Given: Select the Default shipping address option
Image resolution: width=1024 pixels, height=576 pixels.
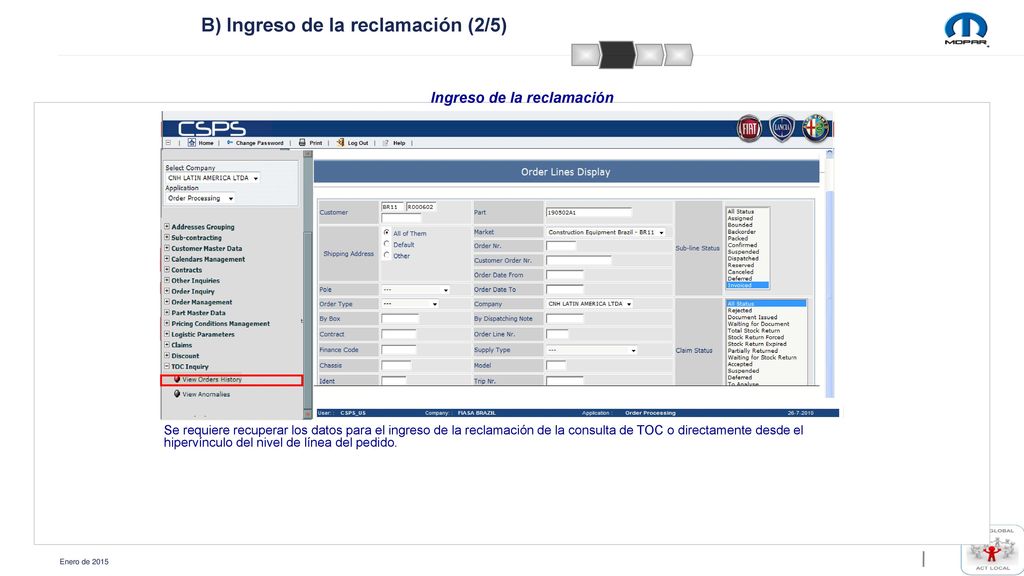Looking at the screenshot, I should point(387,244).
